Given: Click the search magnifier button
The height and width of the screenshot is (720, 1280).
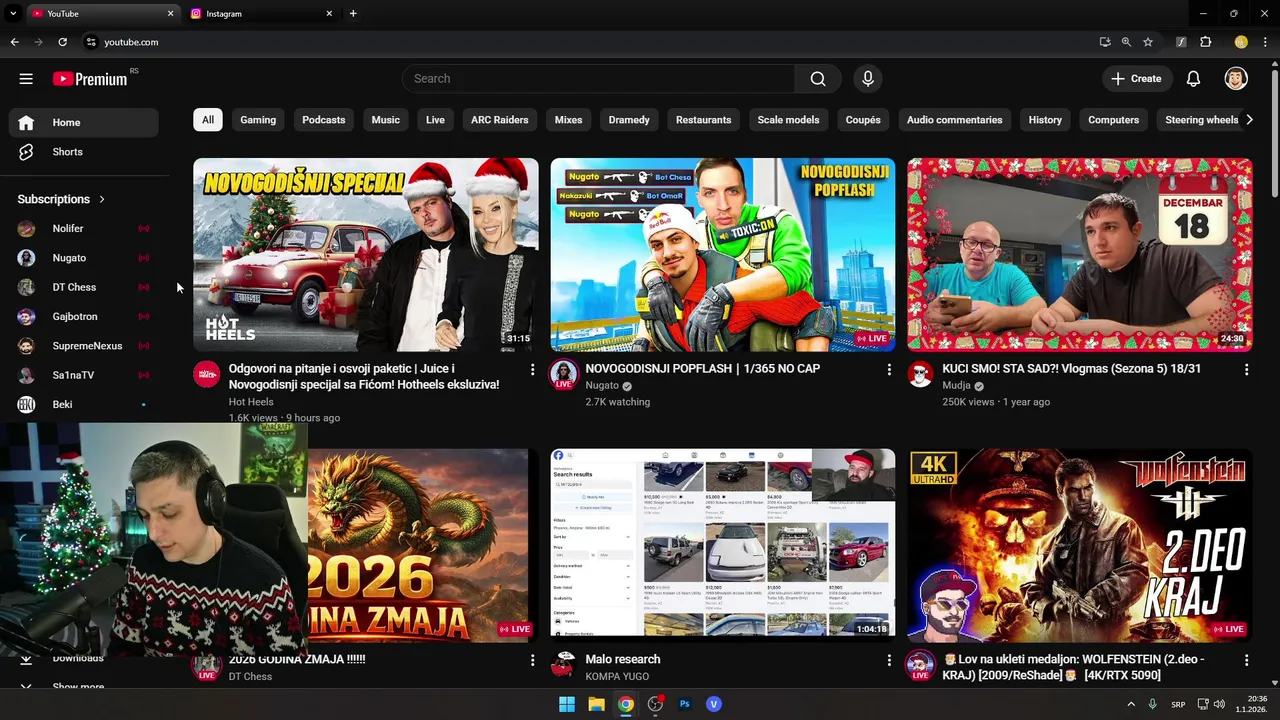Looking at the screenshot, I should 818,79.
